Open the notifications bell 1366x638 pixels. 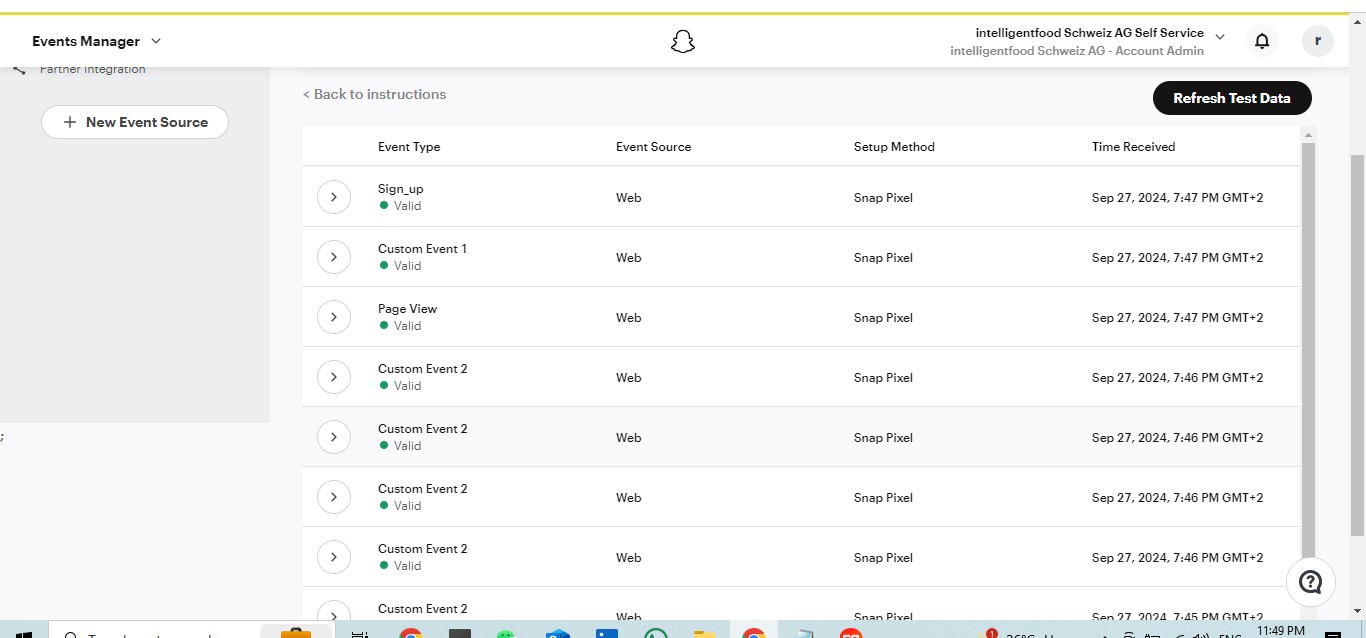[x=1262, y=41]
